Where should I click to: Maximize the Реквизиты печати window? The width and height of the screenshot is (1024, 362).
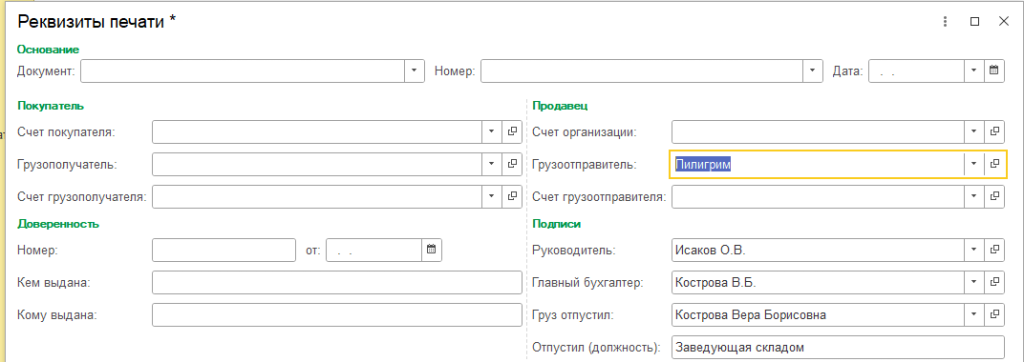[x=974, y=22]
